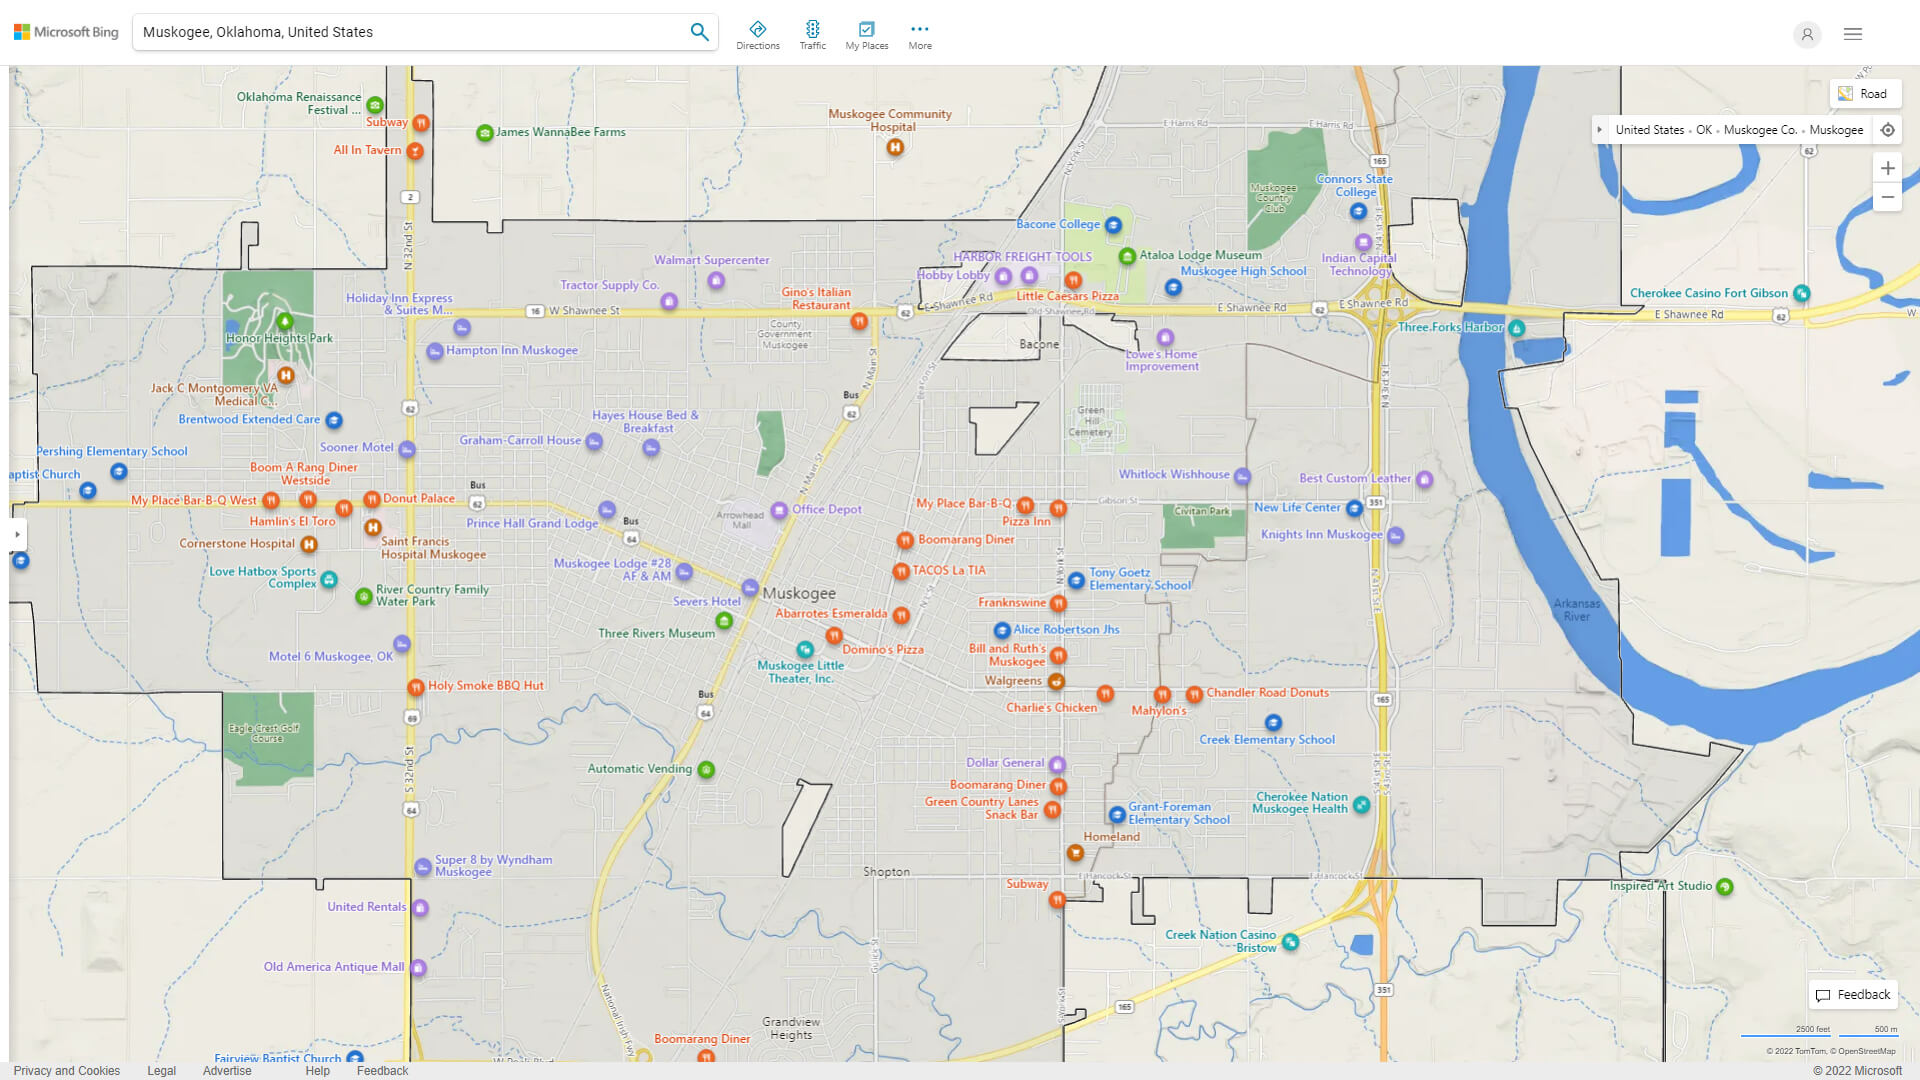
Task: Click the locate-me compass icon
Action: [x=1888, y=130]
